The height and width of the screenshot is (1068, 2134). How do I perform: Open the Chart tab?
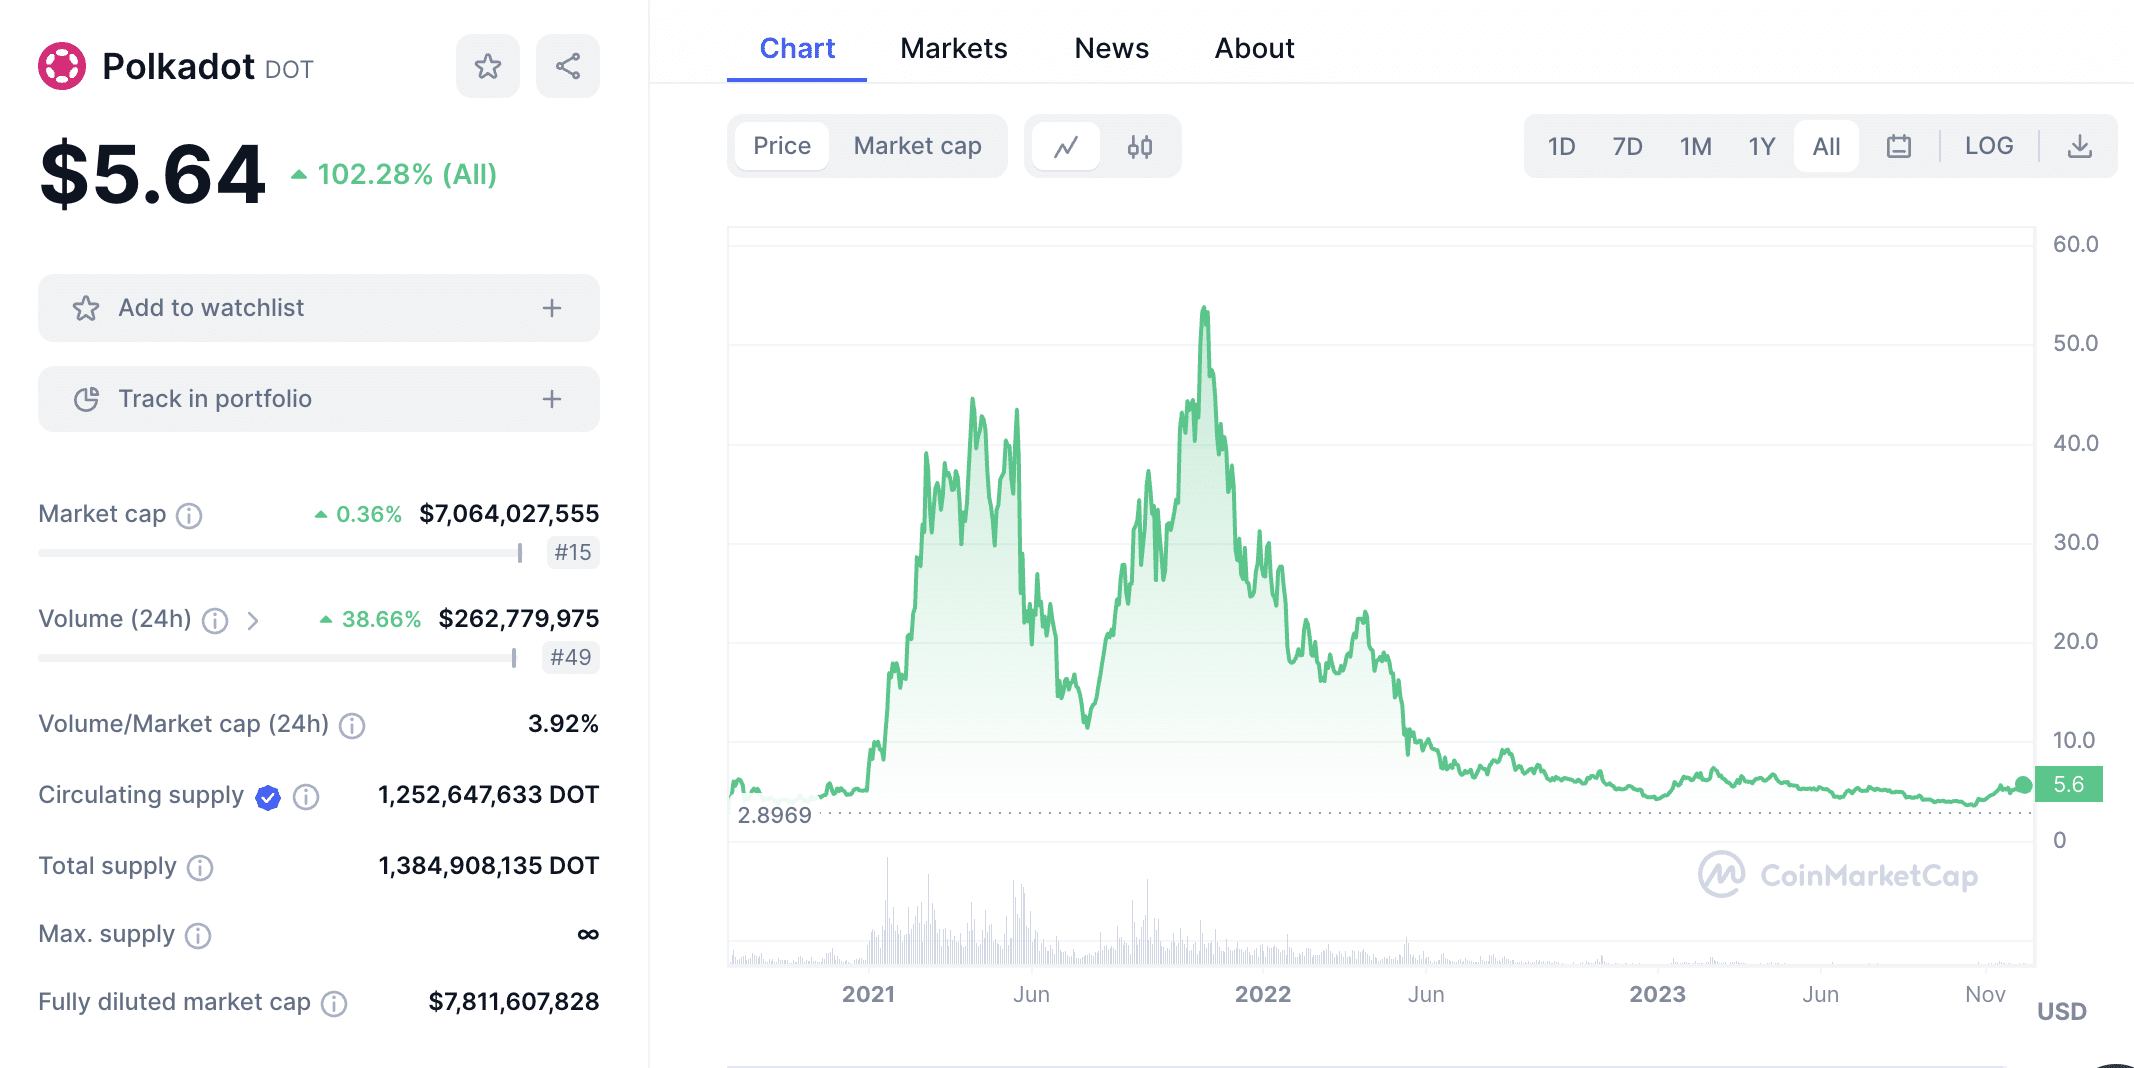(797, 48)
